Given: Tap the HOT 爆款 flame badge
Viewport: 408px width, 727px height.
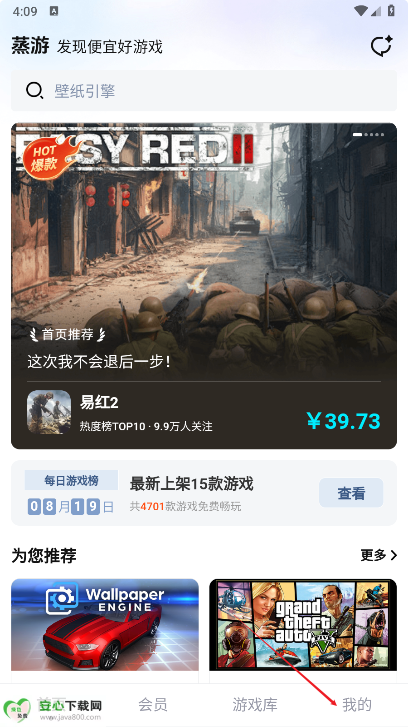Looking at the screenshot, I should (x=50, y=158).
